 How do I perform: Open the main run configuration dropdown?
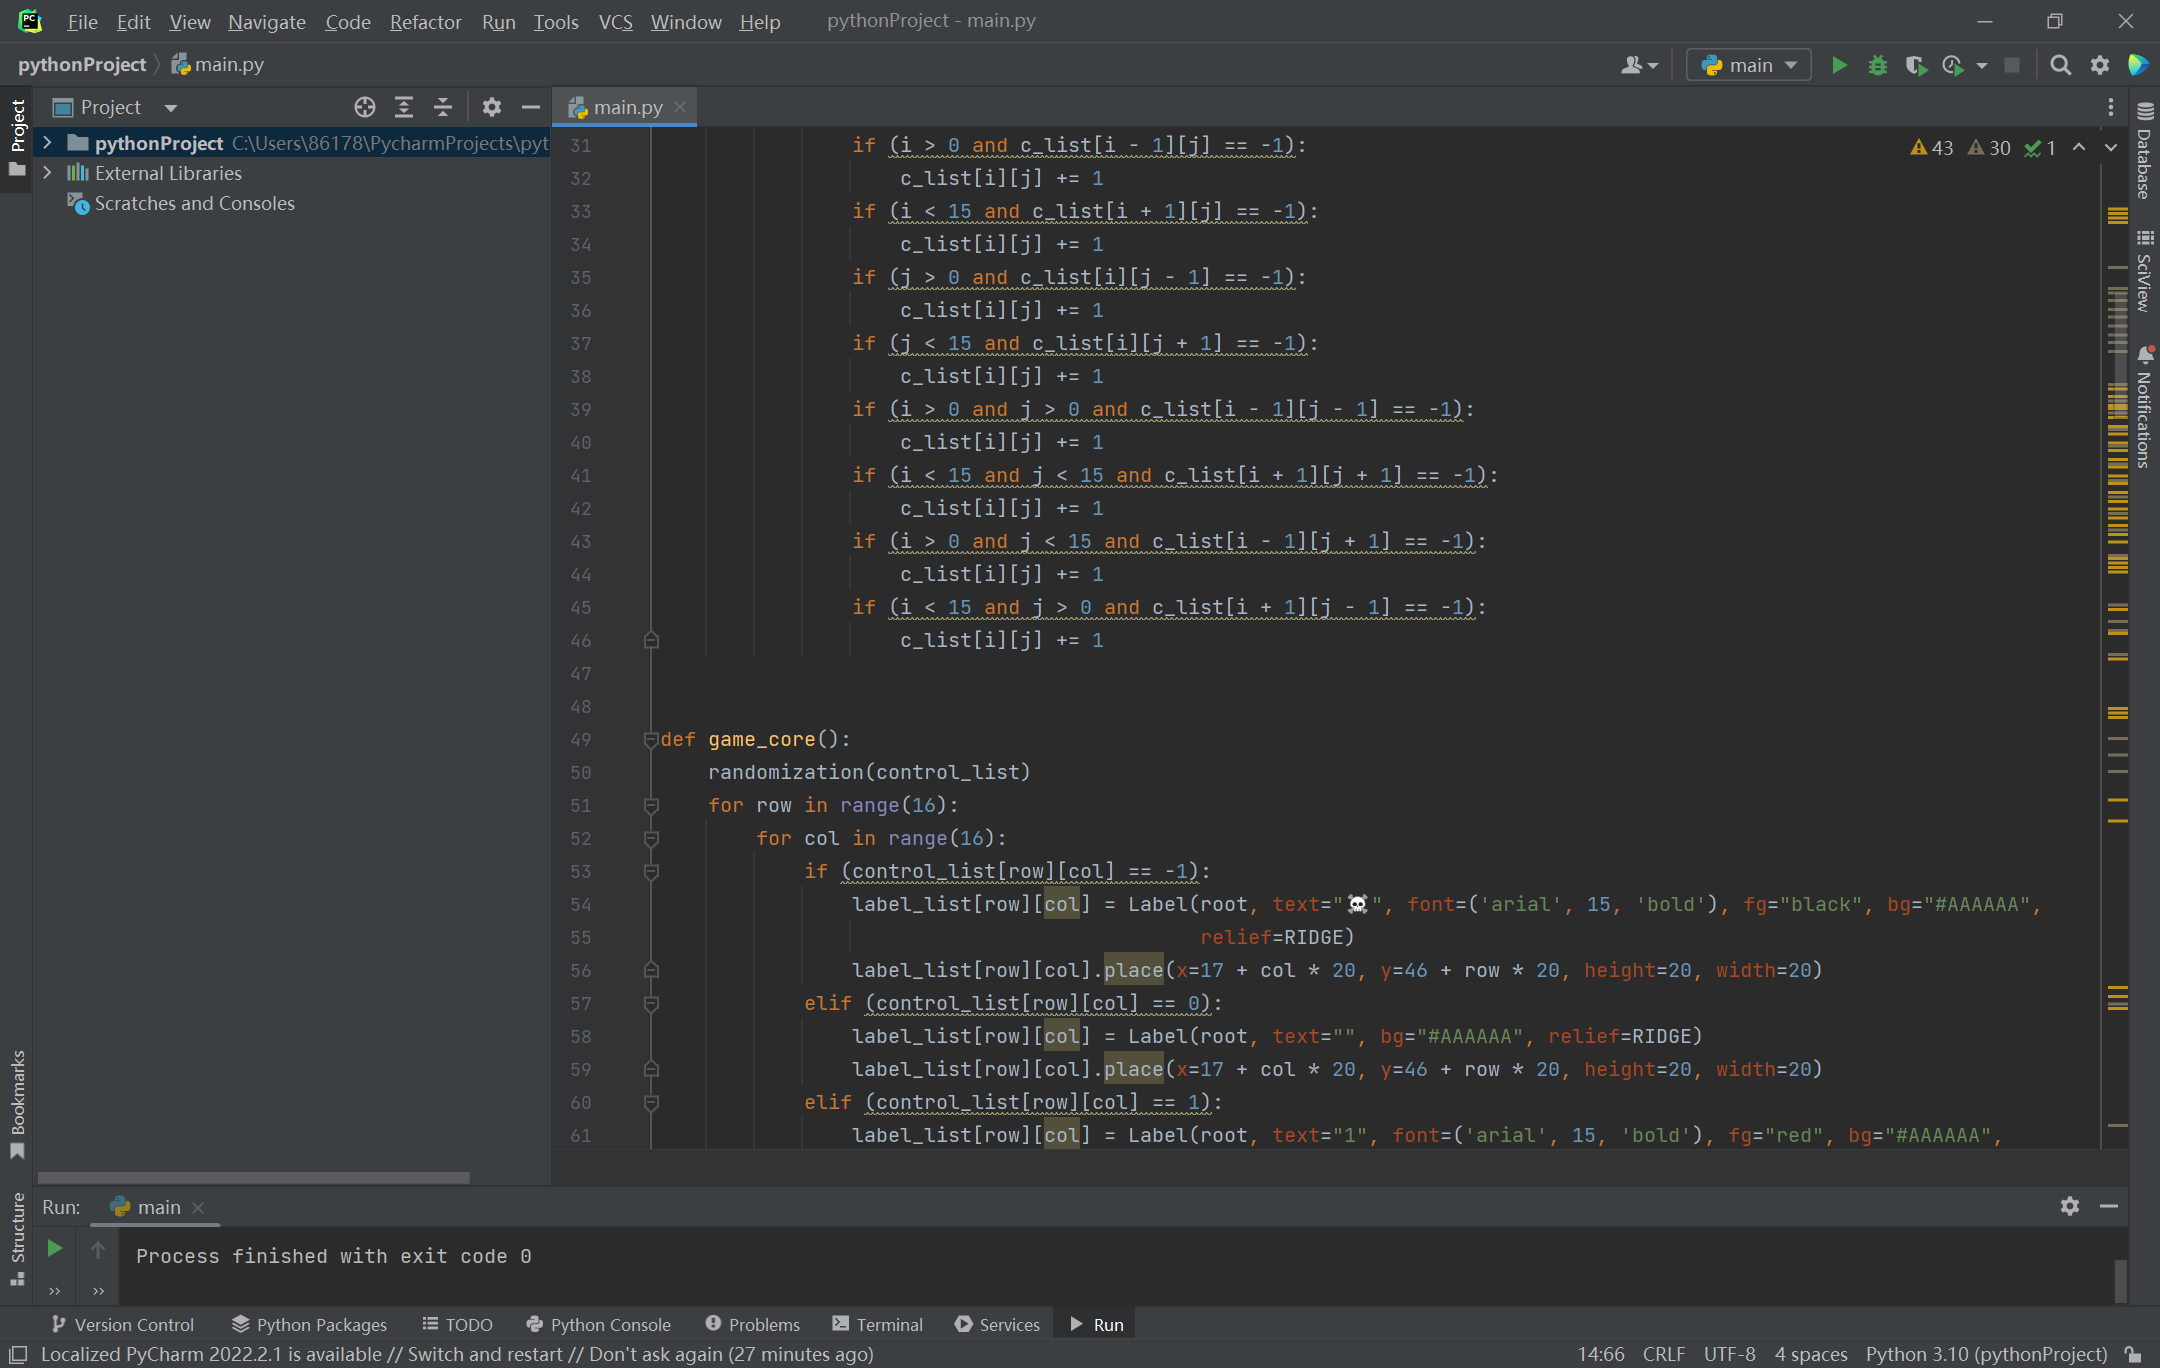pyautogui.click(x=1749, y=65)
